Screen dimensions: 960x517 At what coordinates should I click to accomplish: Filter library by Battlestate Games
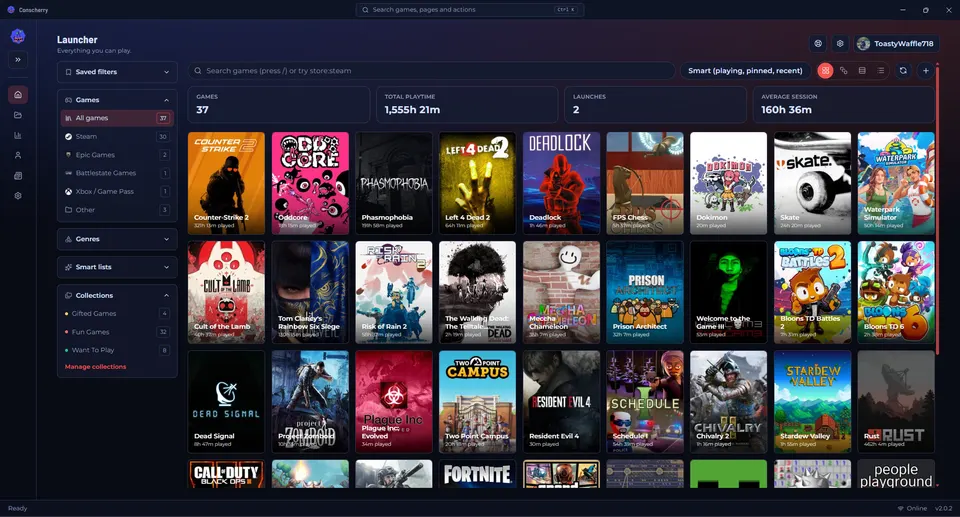pos(118,173)
